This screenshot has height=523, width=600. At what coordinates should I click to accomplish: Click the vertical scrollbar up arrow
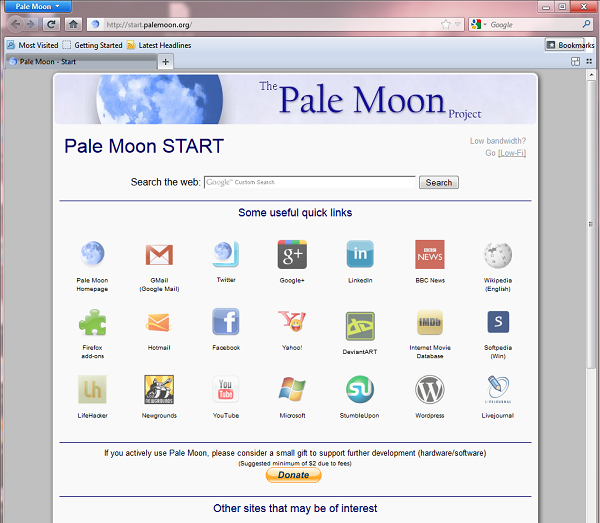tap(591, 75)
